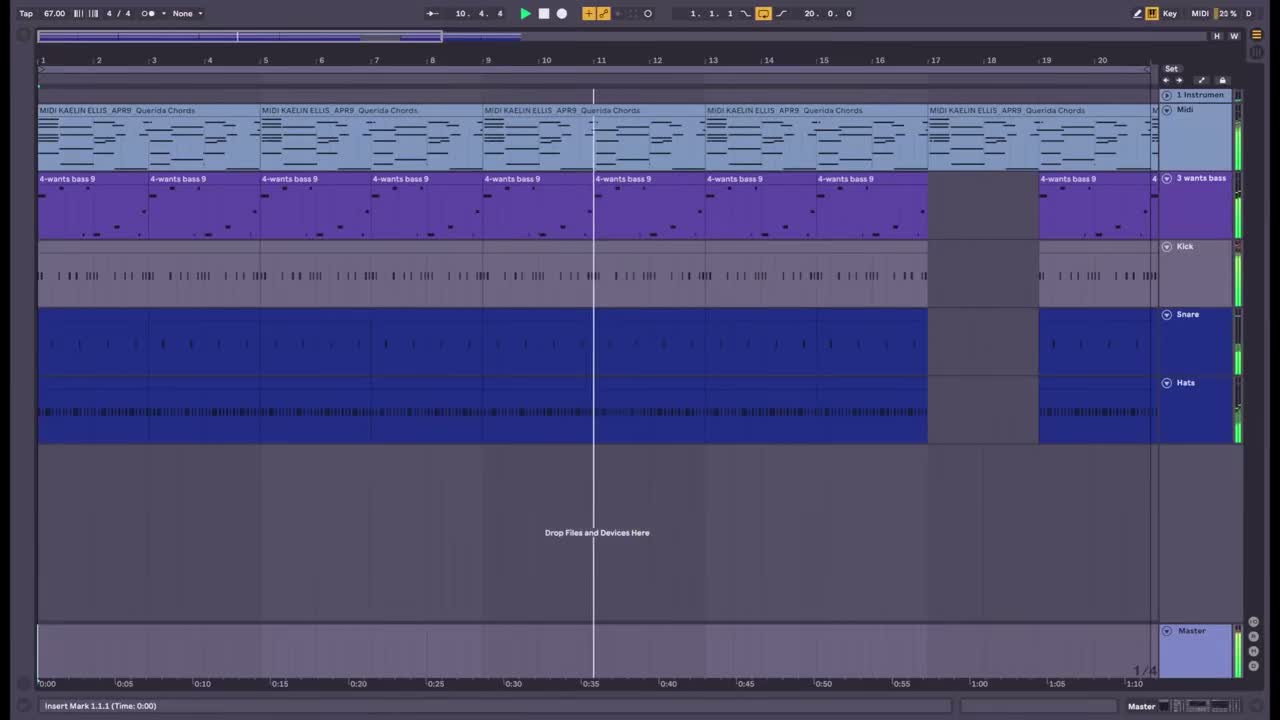Show In/Out section with IO button
1280x720 pixels.
point(1254,622)
